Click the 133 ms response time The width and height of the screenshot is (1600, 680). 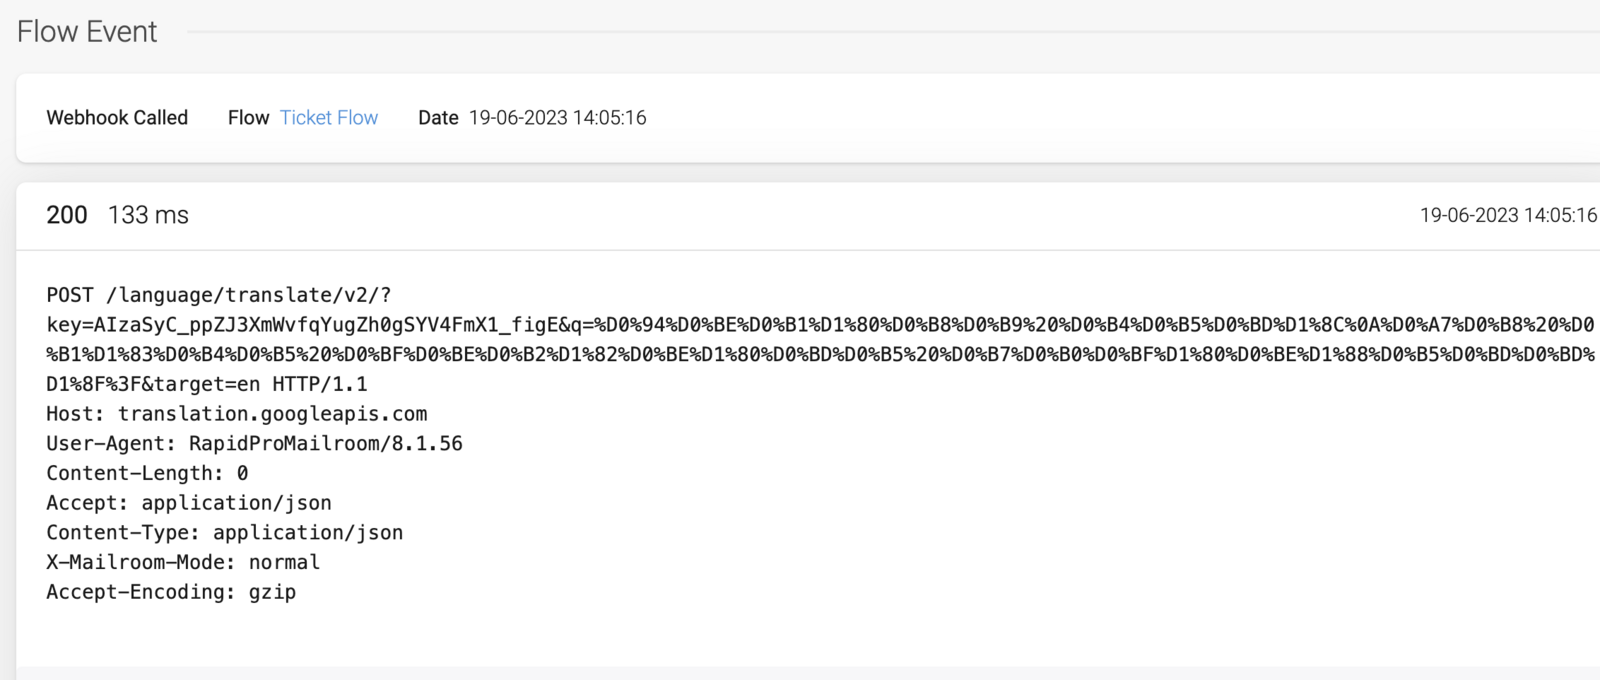[x=148, y=215]
